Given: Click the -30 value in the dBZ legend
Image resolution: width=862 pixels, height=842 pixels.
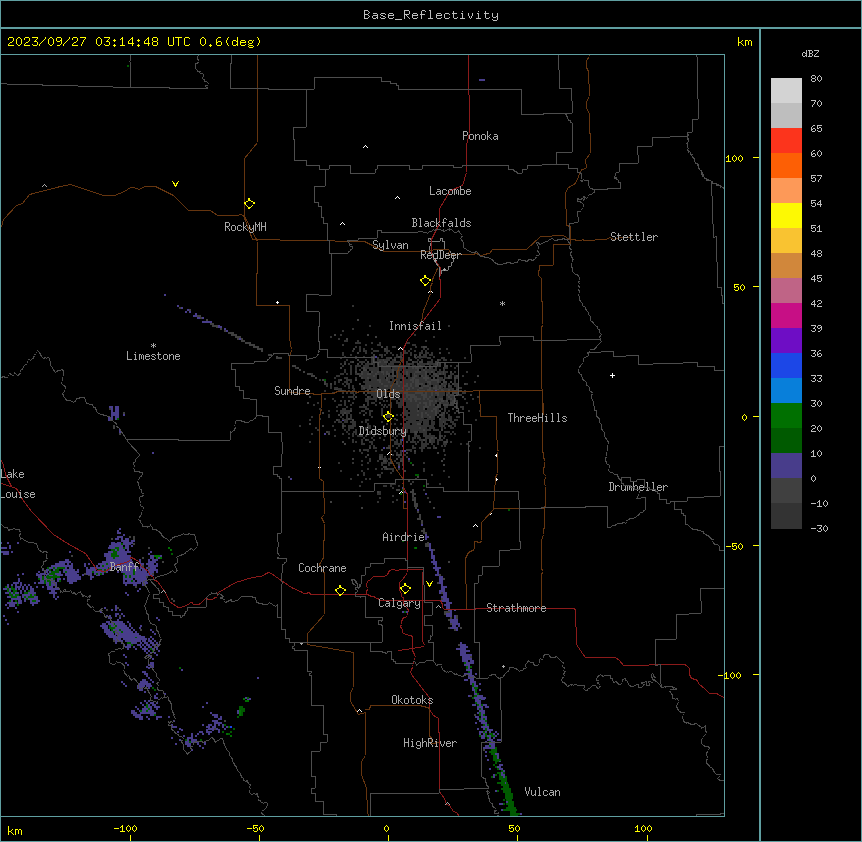Looking at the screenshot, I should [819, 528].
